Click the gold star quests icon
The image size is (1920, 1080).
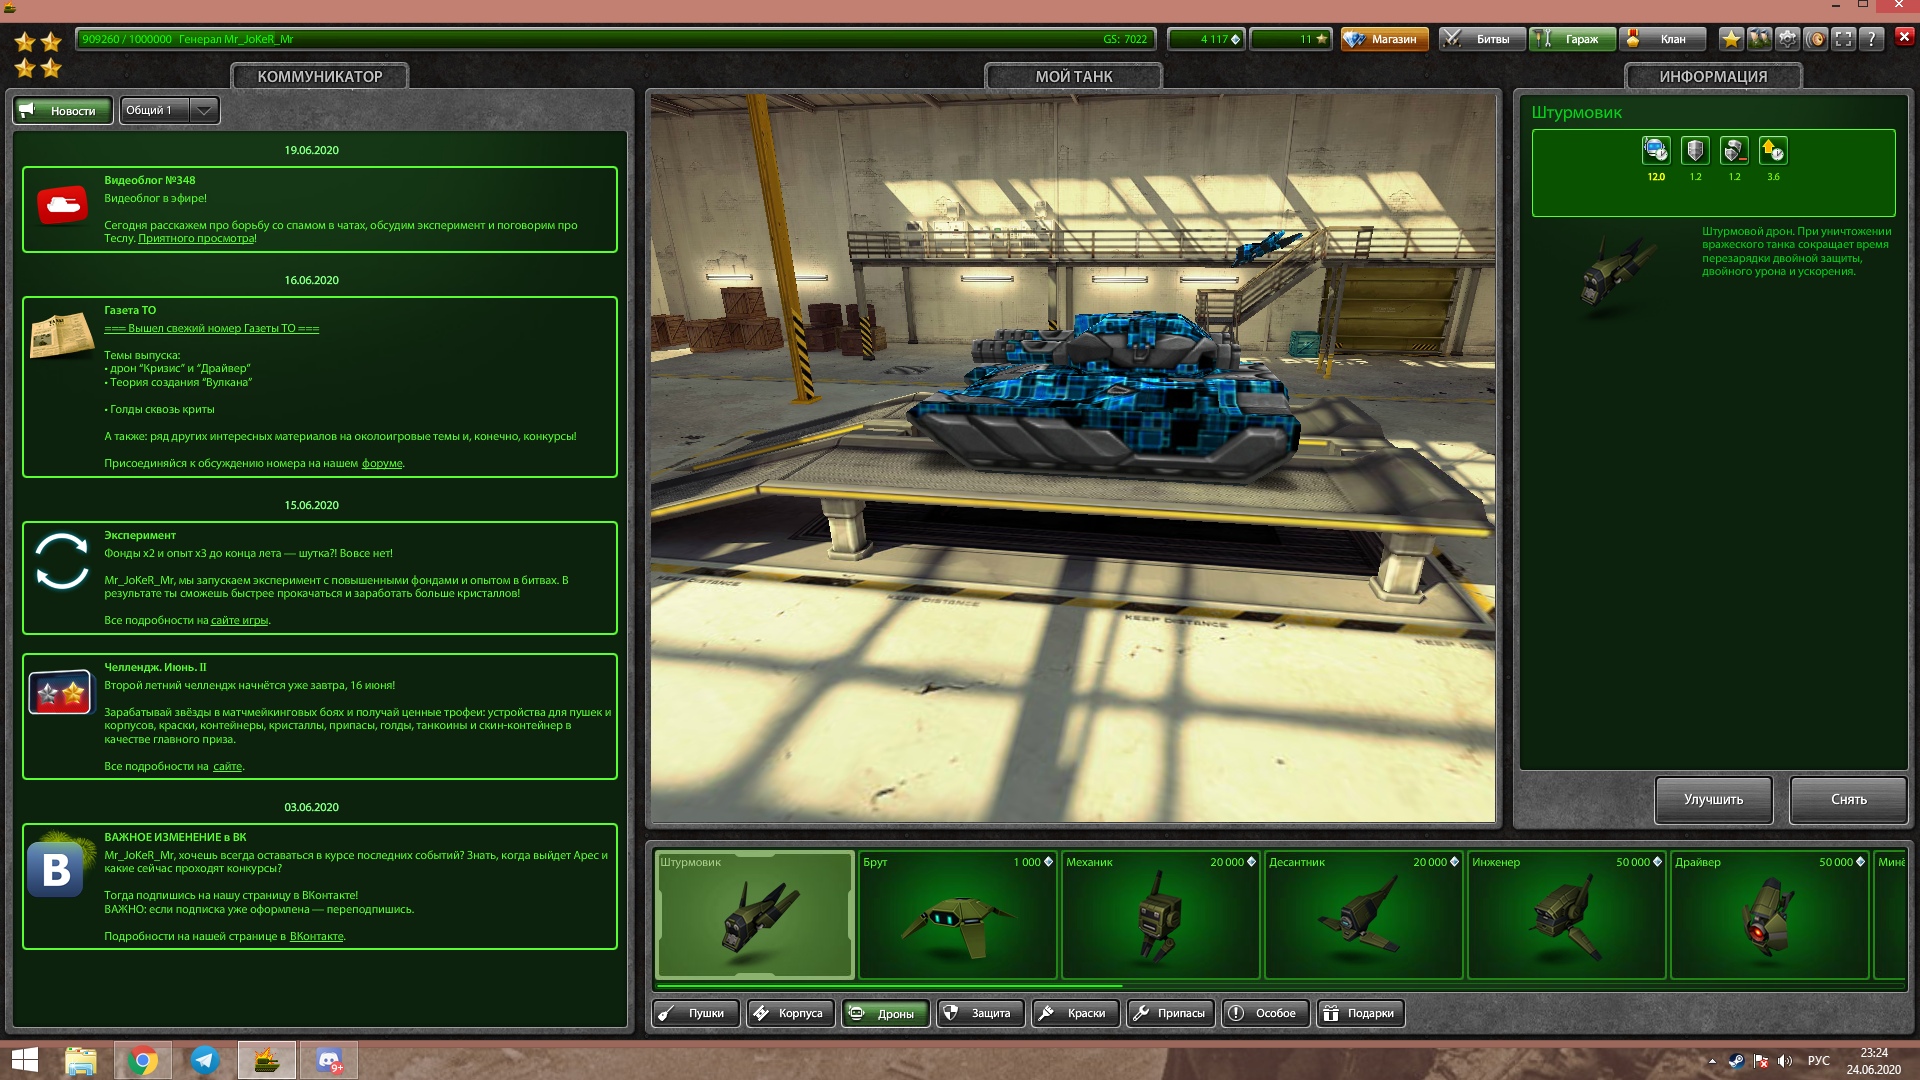pos(1731,39)
